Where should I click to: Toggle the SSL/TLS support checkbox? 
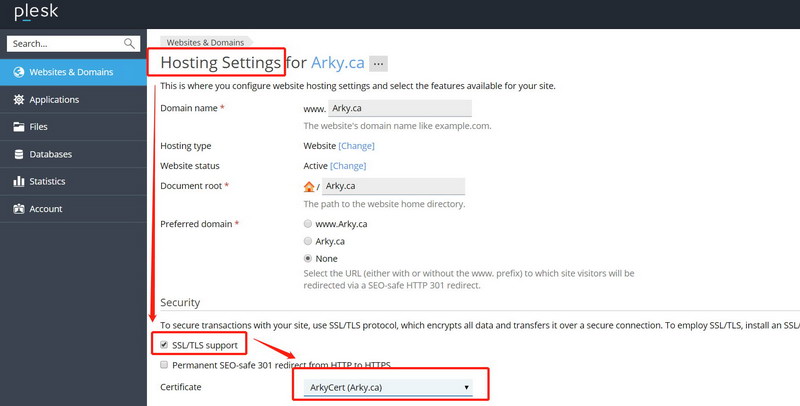pos(164,345)
